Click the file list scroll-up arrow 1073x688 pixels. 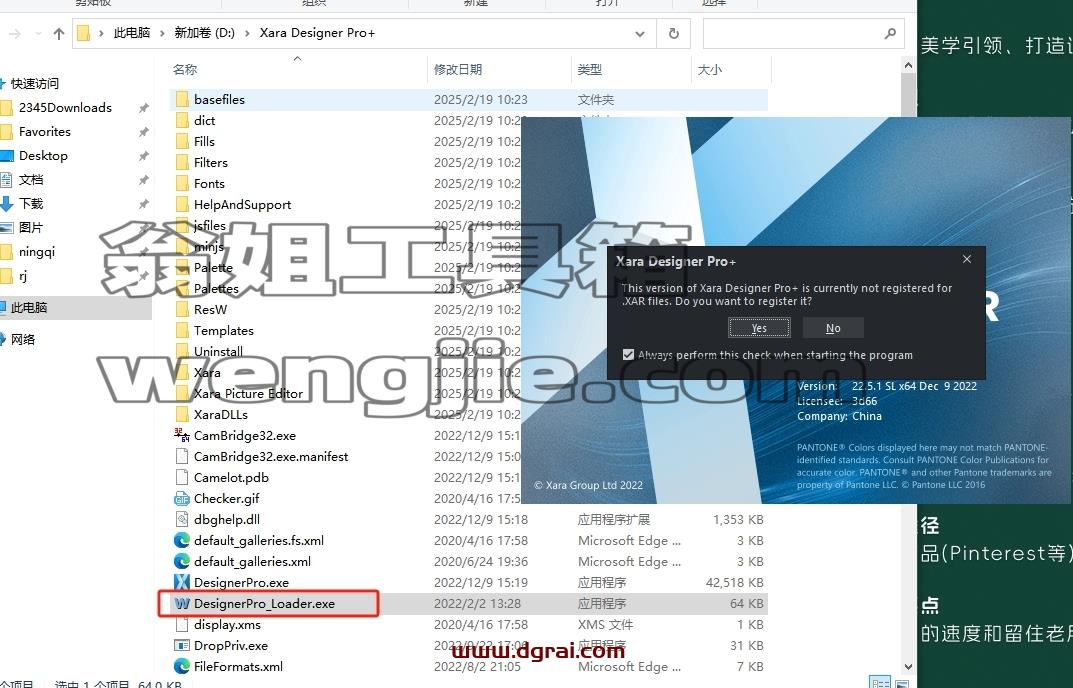point(908,66)
